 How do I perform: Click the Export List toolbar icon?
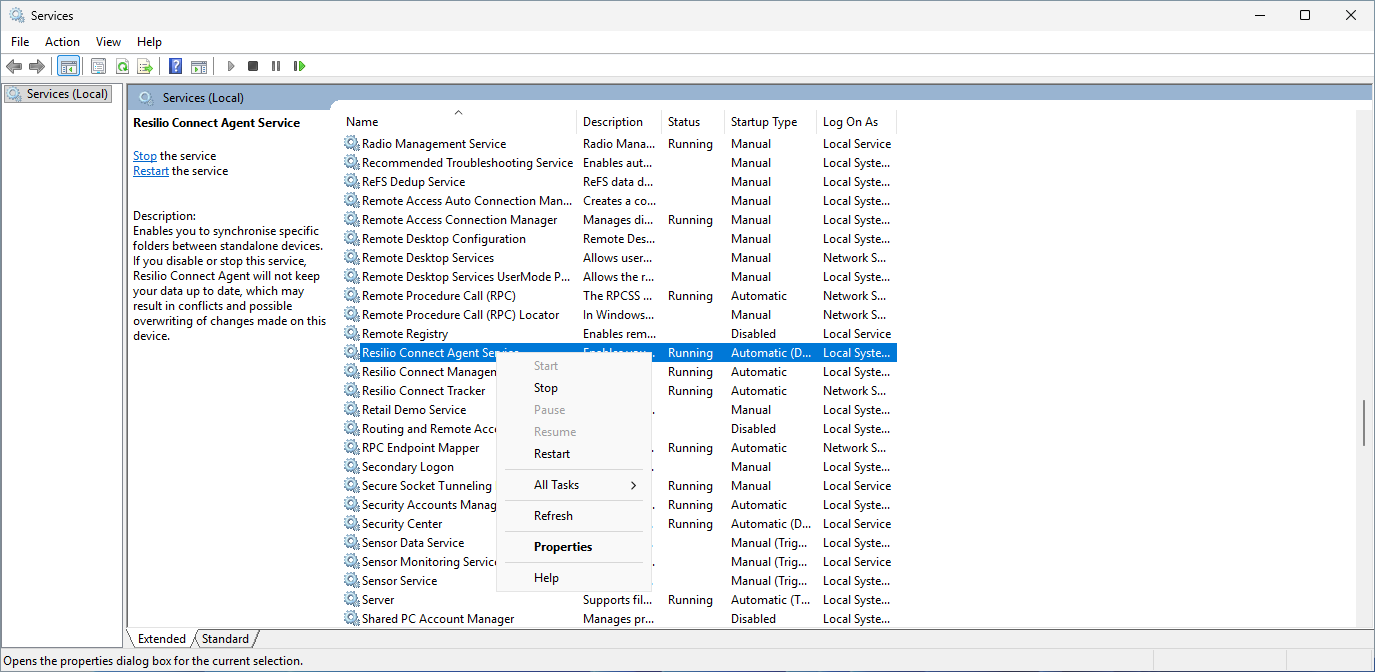point(145,66)
